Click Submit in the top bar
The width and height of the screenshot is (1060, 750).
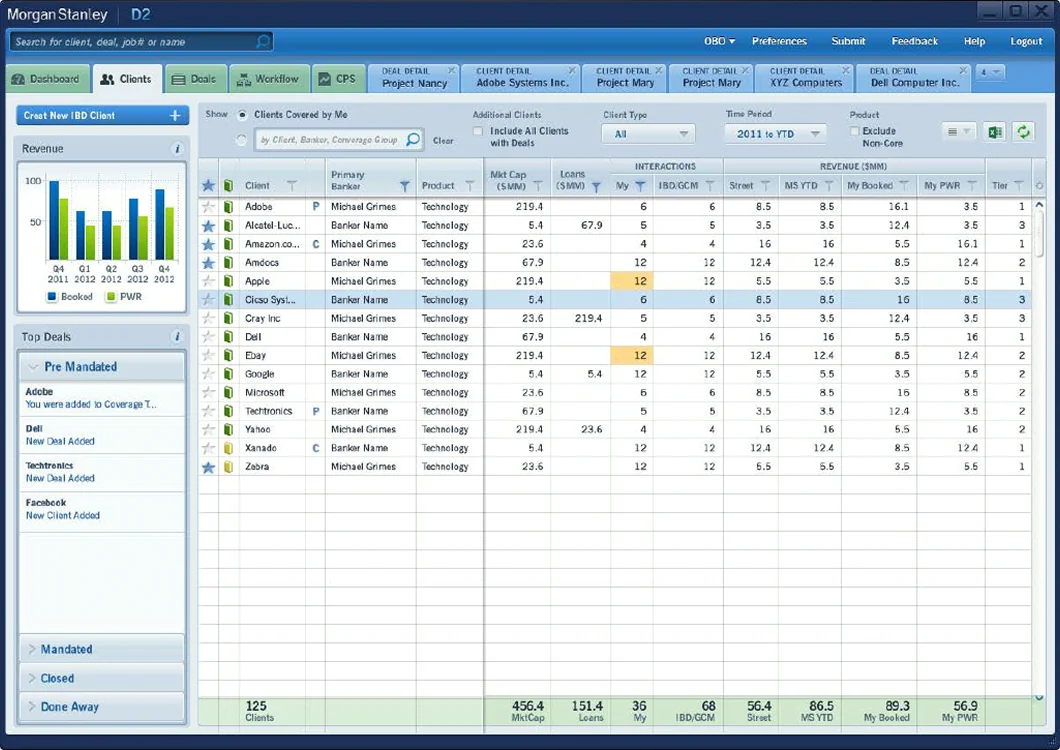click(x=848, y=41)
